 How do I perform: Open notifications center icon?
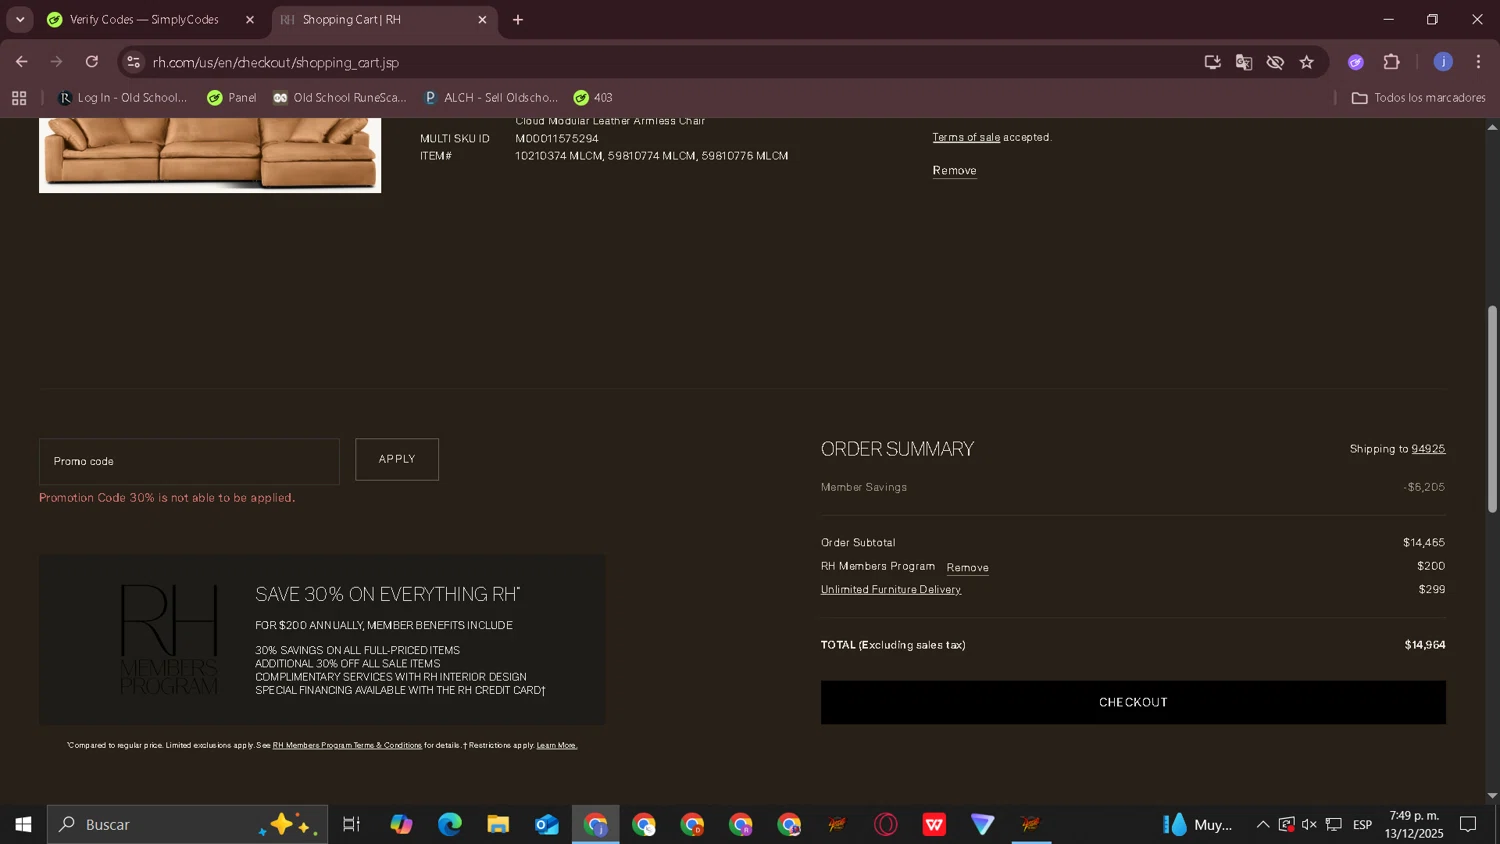(x=1468, y=825)
